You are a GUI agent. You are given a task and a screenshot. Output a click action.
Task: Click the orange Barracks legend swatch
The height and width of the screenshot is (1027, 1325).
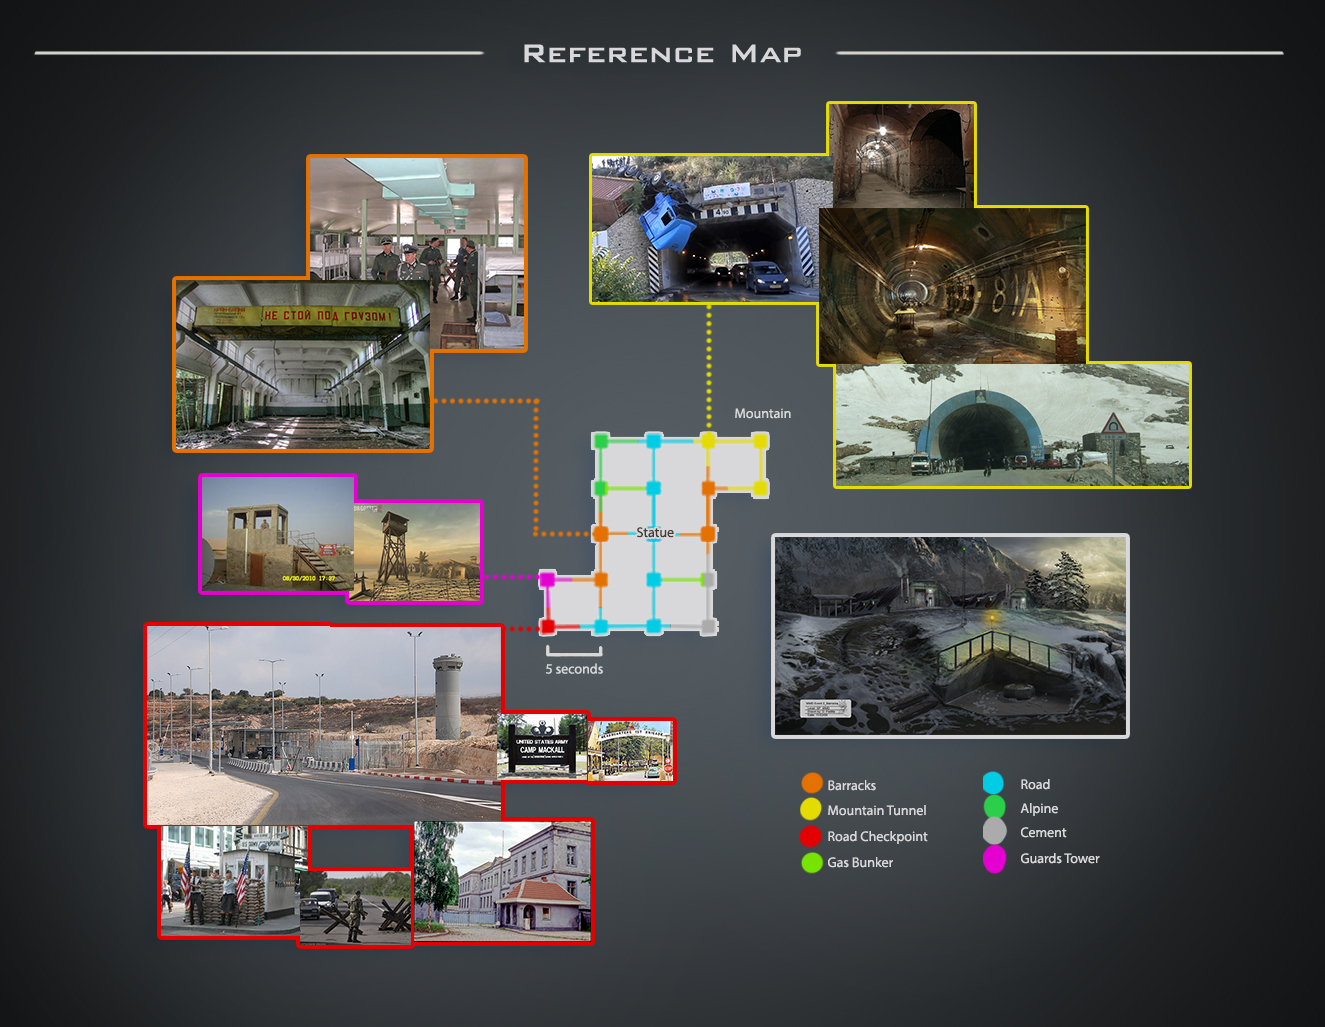[811, 784]
